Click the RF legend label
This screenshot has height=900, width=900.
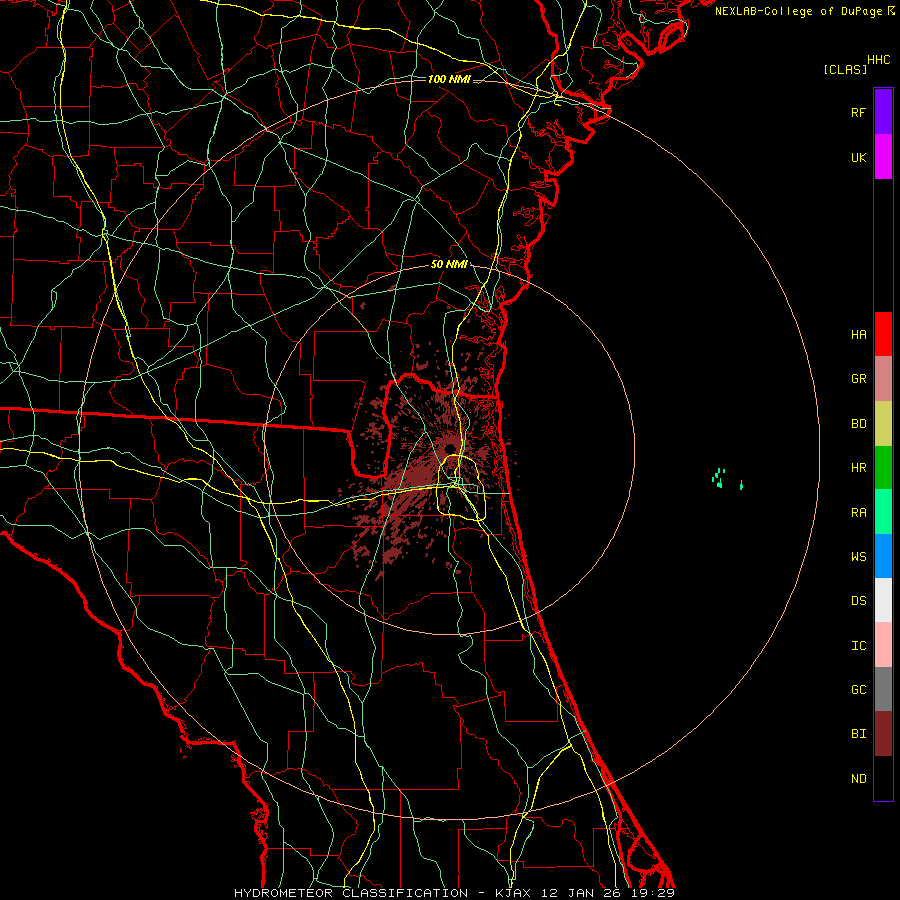pyautogui.click(x=858, y=112)
